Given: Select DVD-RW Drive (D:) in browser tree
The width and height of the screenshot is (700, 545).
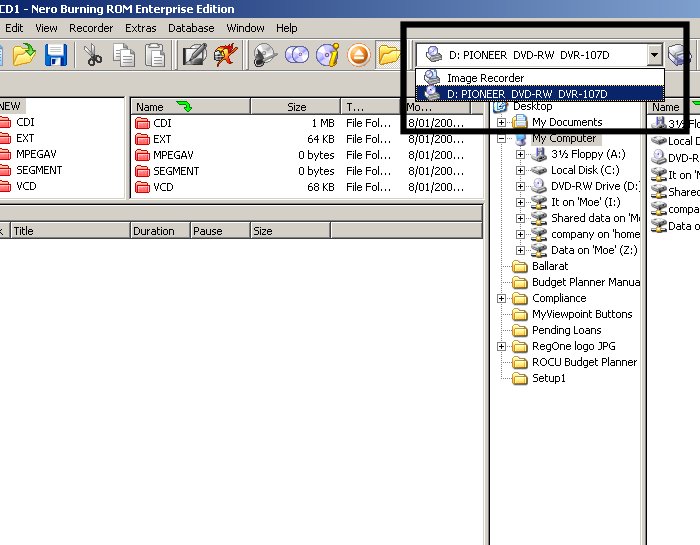Looking at the screenshot, I should (595, 186).
